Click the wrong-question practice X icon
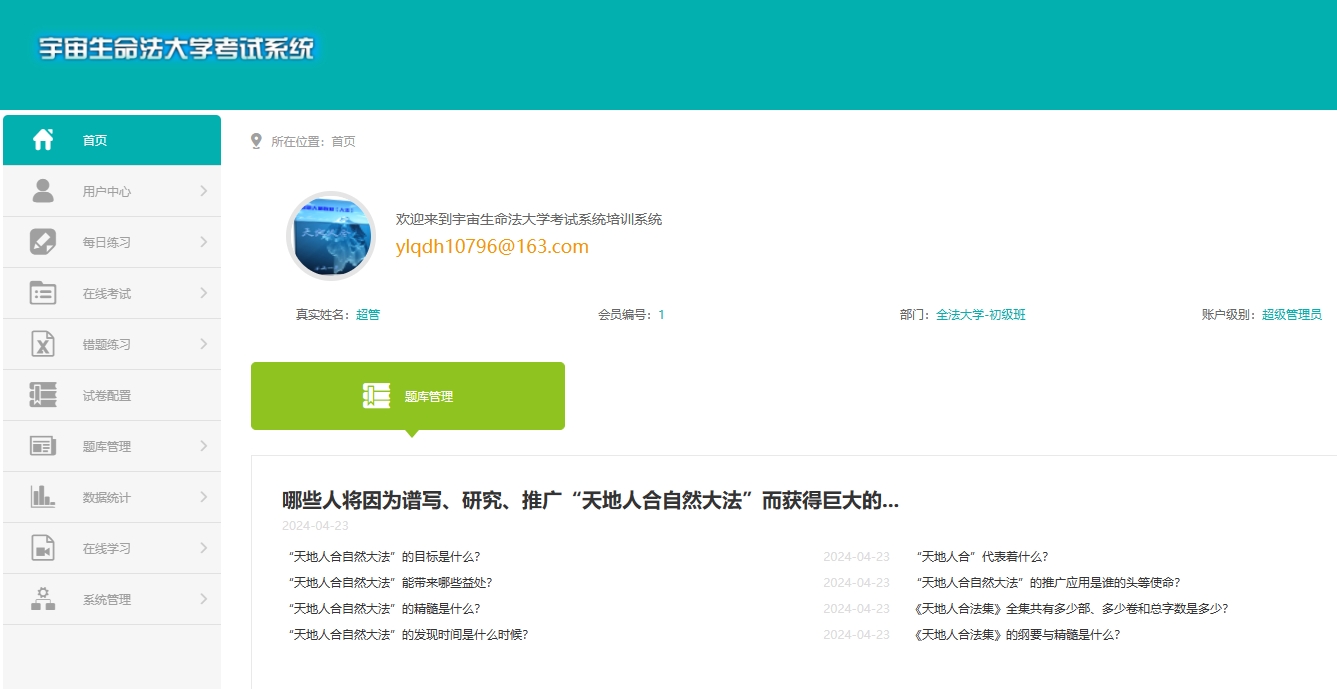The width and height of the screenshot is (1337, 689). click(x=43, y=344)
